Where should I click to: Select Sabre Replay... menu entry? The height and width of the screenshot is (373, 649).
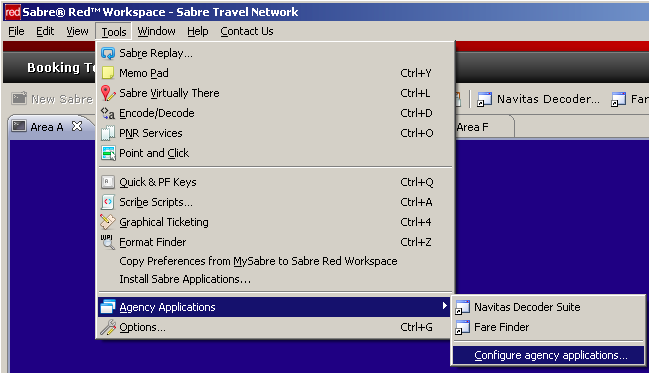pos(275,53)
